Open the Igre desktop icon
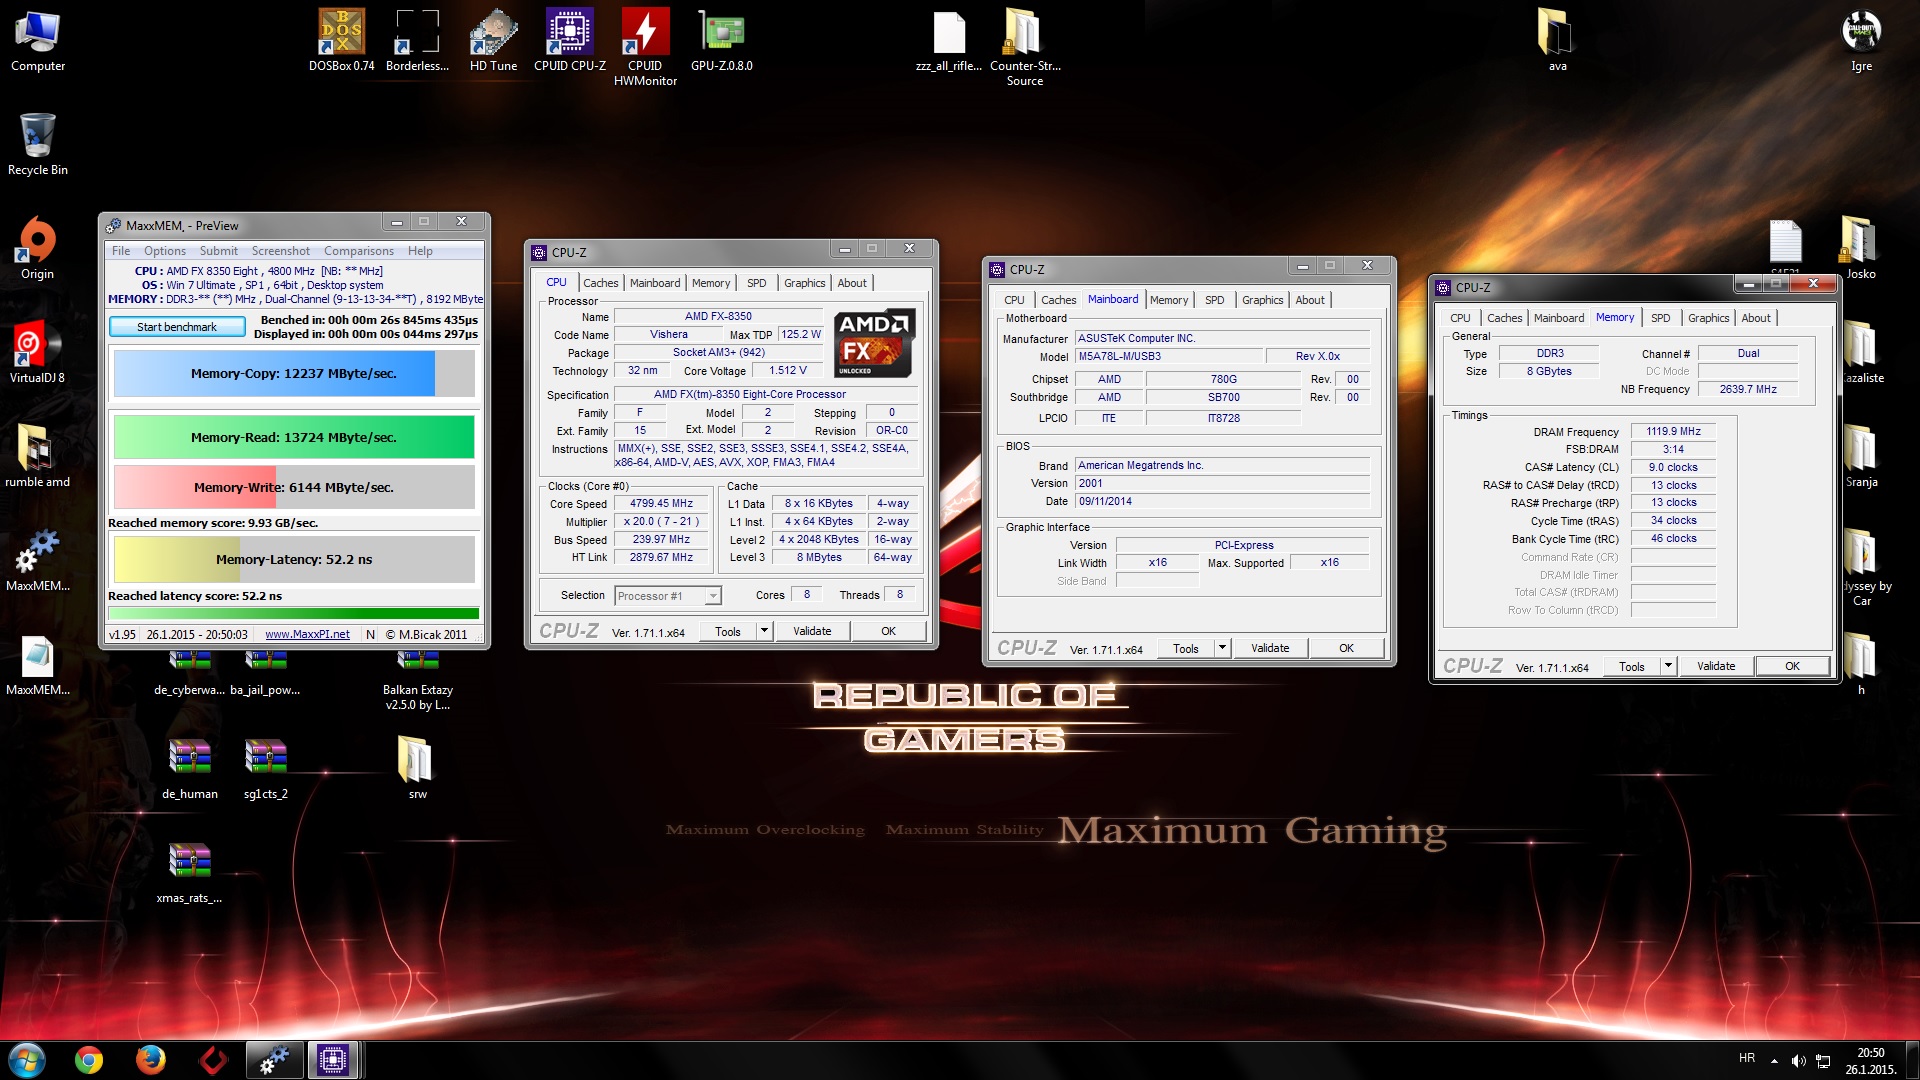 (1861, 41)
